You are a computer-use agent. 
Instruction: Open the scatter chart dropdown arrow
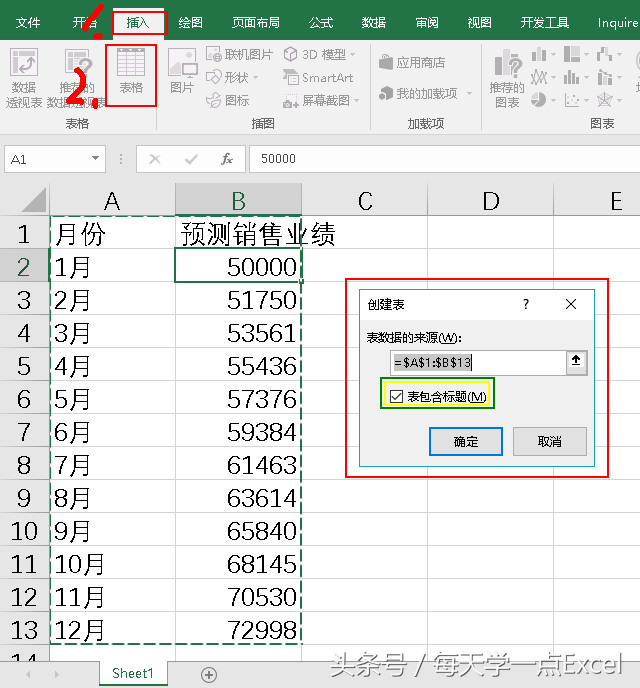[x=586, y=100]
